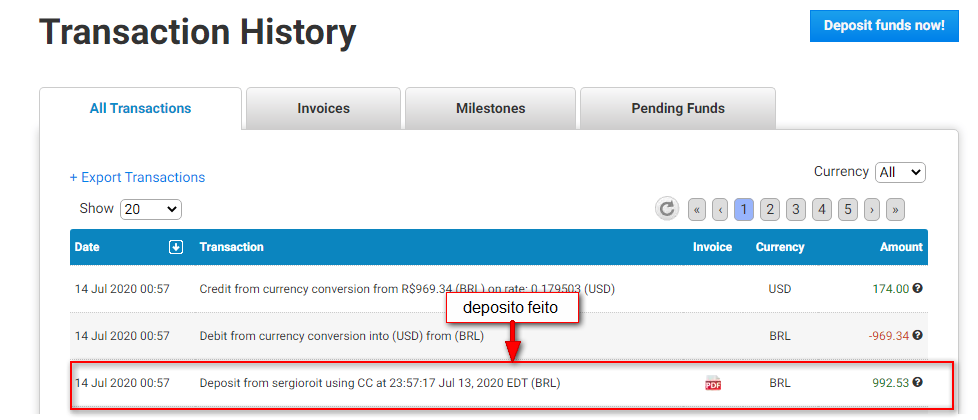Go to page 3 of transactions
The height and width of the screenshot is (420, 978).
tap(795, 209)
